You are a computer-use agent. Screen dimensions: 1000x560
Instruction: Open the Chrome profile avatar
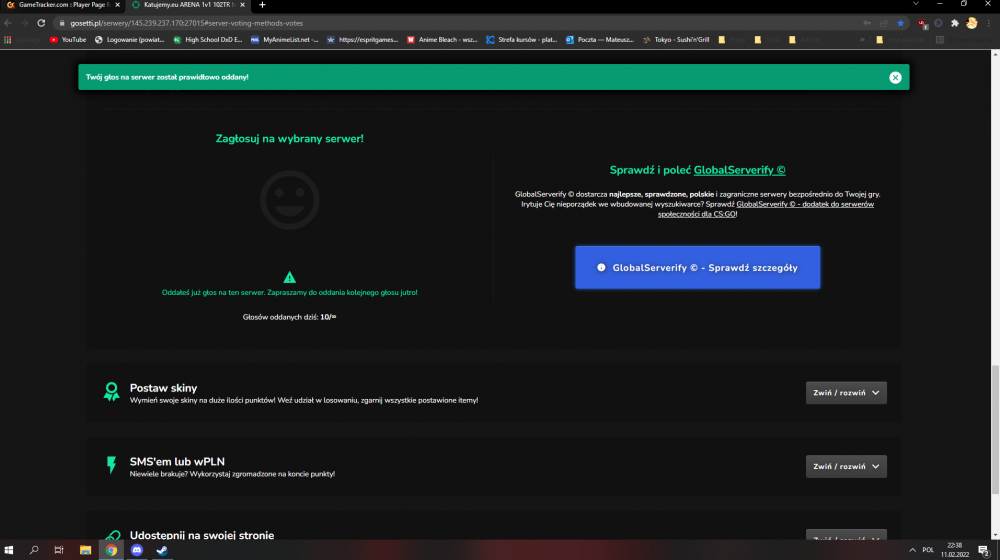tap(971, 23)
